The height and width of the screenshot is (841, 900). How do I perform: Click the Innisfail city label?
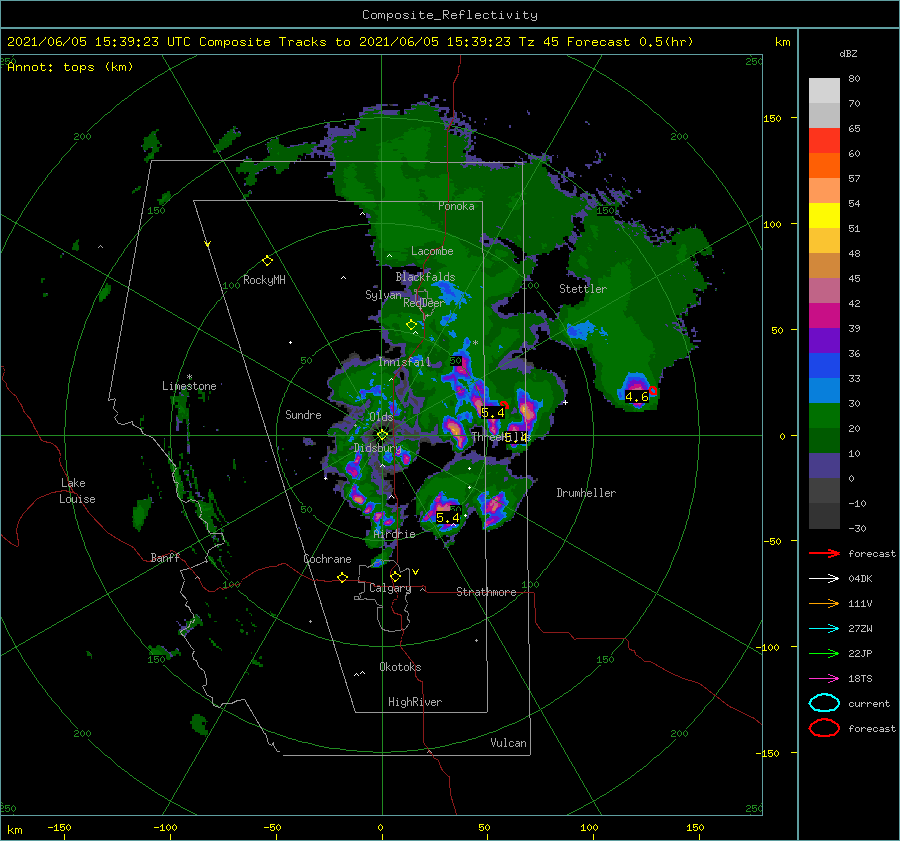click(x=404, y=362)
